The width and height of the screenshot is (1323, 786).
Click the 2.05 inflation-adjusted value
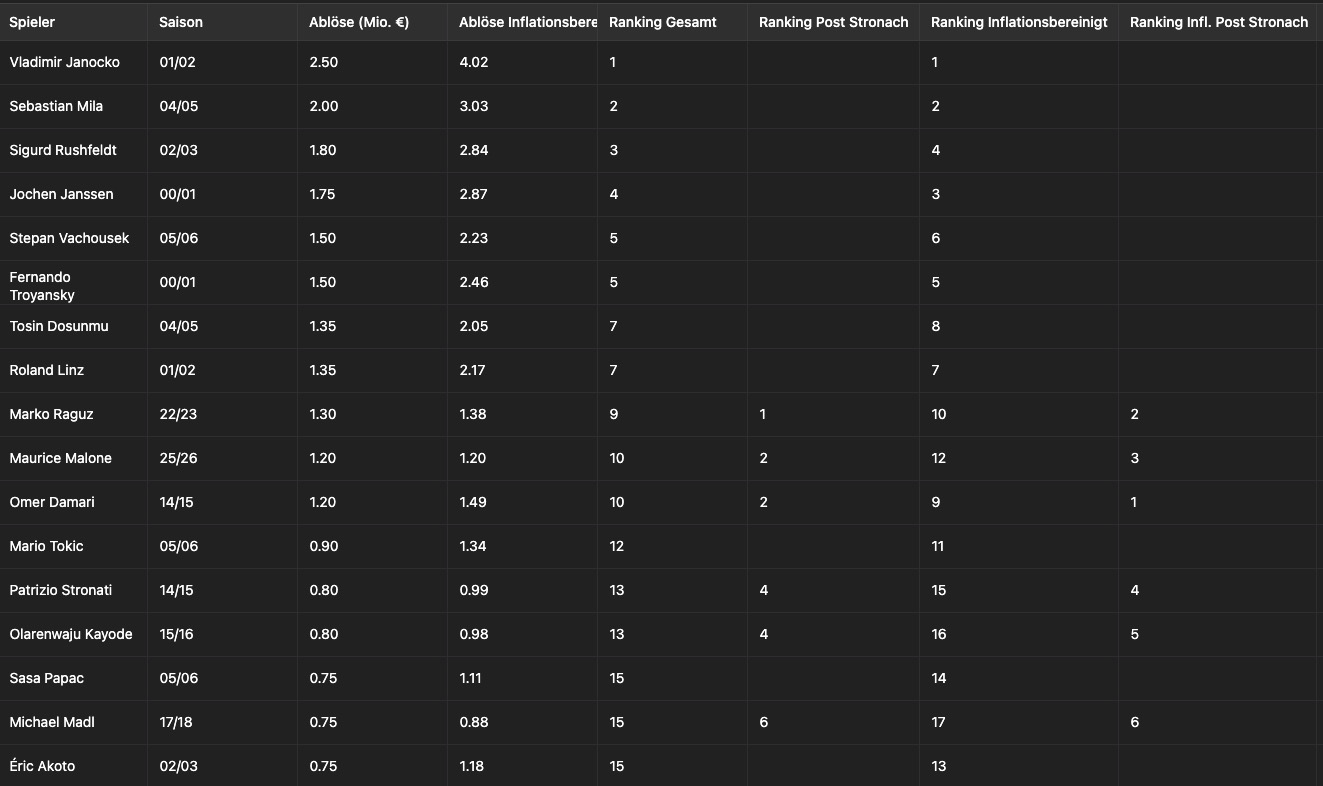pyautogui.click(x=473, y=326)
